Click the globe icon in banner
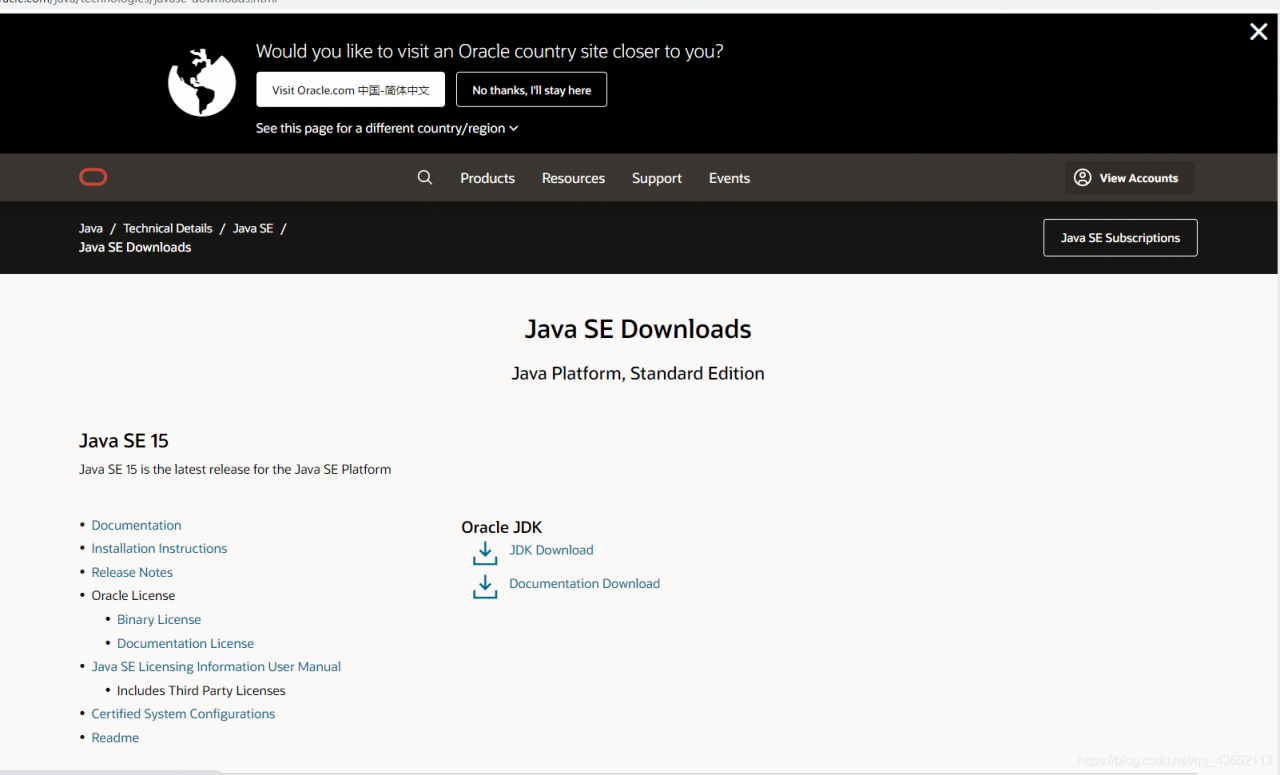The width and height of the screenshot is (1280, 775). coord(201,82)
